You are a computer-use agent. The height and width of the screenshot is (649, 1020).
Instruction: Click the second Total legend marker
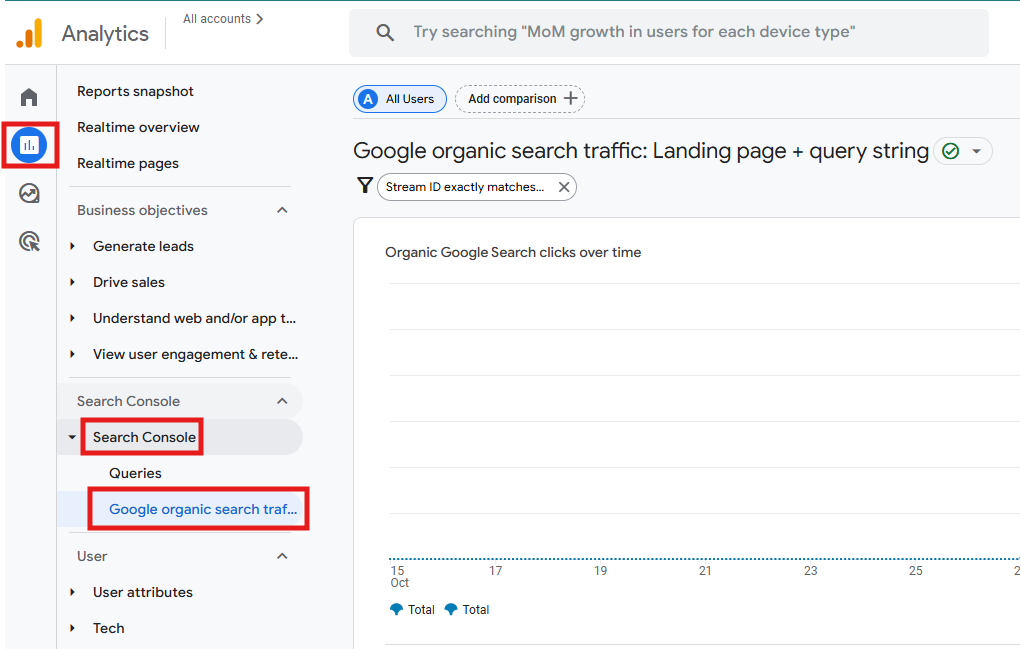click(451, 609)
